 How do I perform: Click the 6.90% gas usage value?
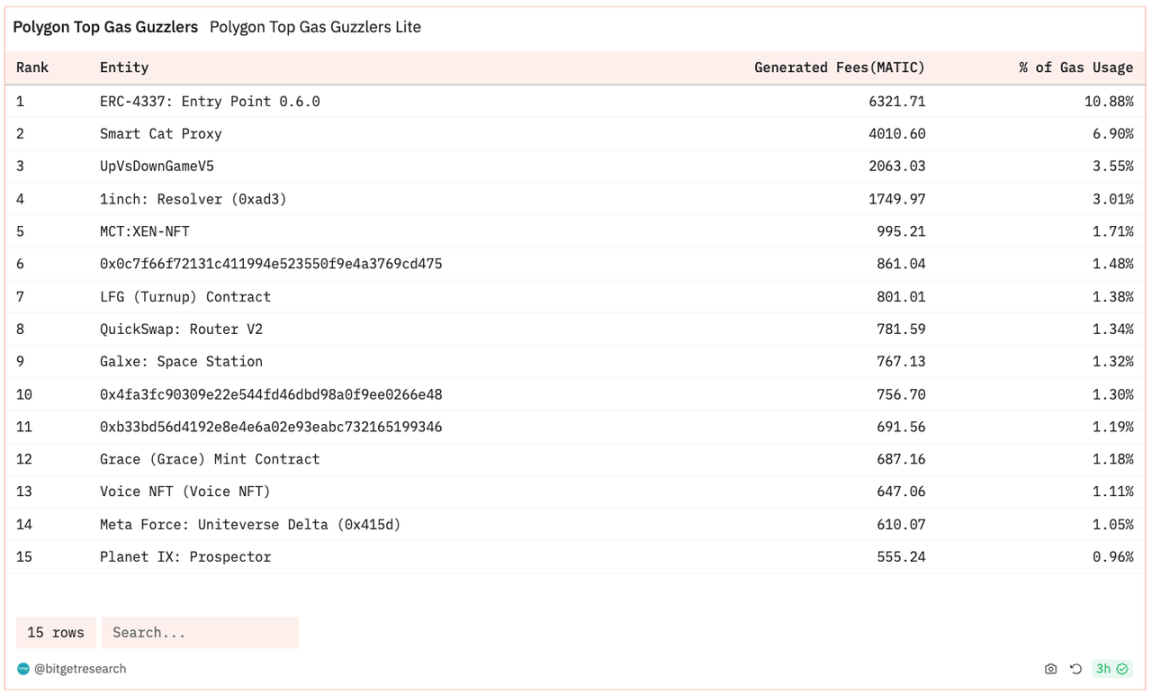pyautogui.click(x=1113, y=134)
